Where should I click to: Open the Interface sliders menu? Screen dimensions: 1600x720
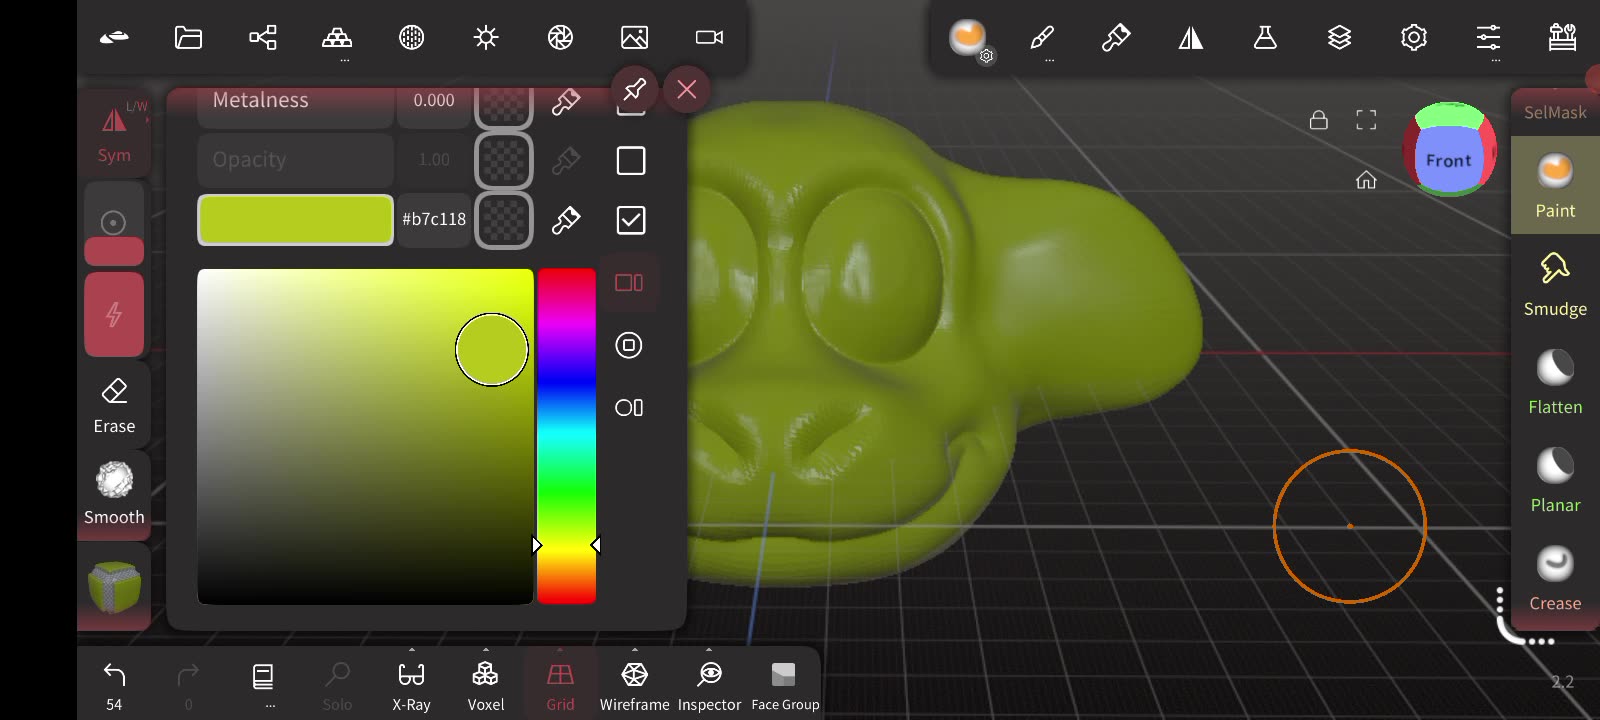pyautogui.click(x=1488, y=38)
